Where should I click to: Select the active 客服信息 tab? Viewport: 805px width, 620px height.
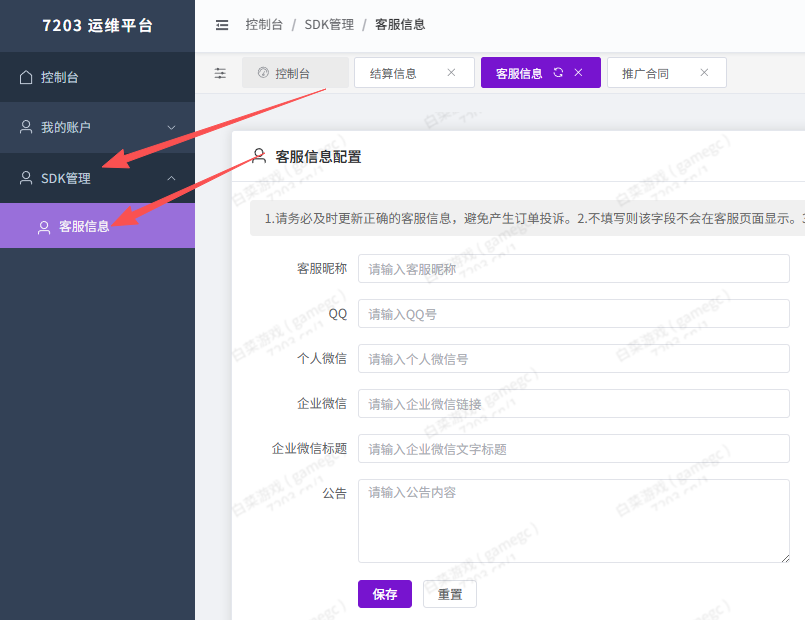[541, 73]
